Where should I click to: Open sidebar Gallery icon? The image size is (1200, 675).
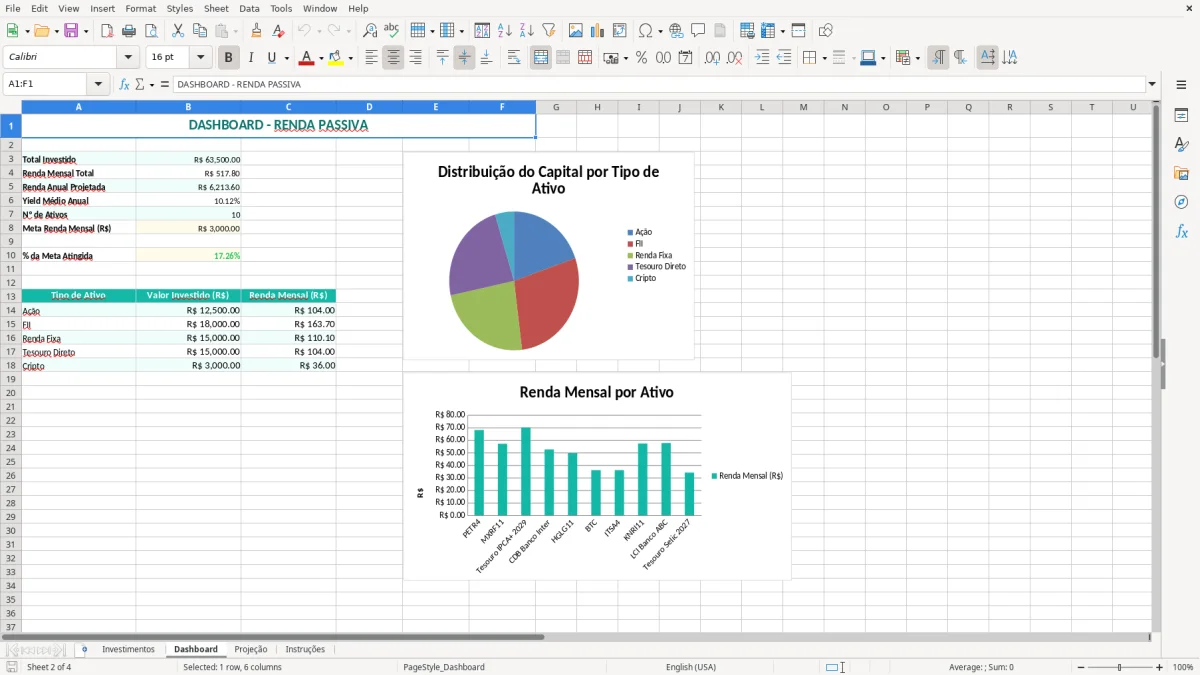tap(1181, 173)
